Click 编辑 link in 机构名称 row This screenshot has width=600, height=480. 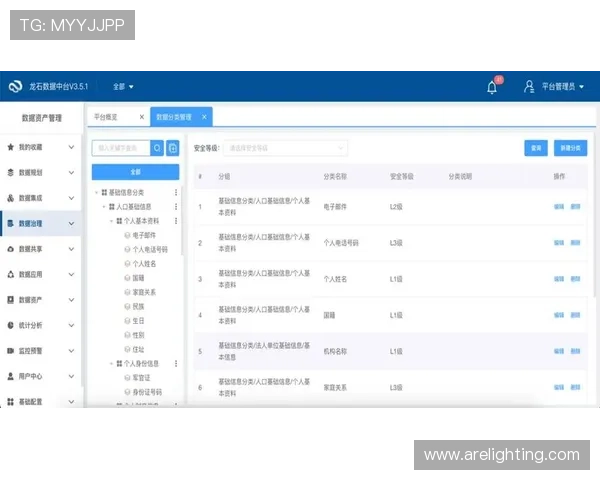(x=559, y=351)
